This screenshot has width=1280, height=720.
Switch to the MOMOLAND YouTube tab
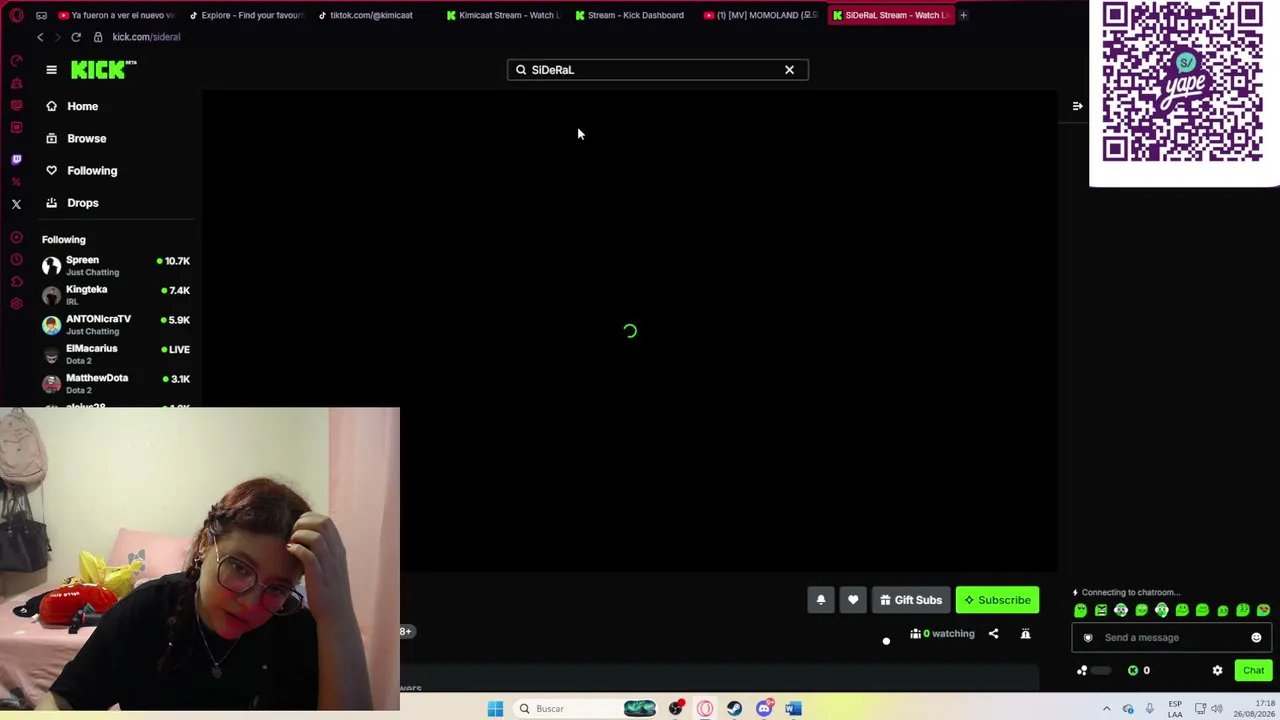[761, 15]
